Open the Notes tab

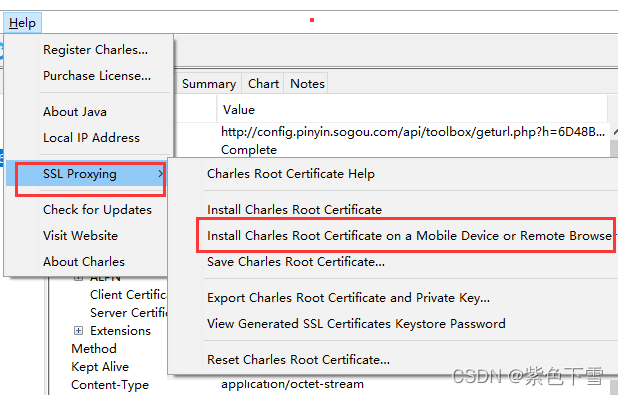click(x=307, y=84)
